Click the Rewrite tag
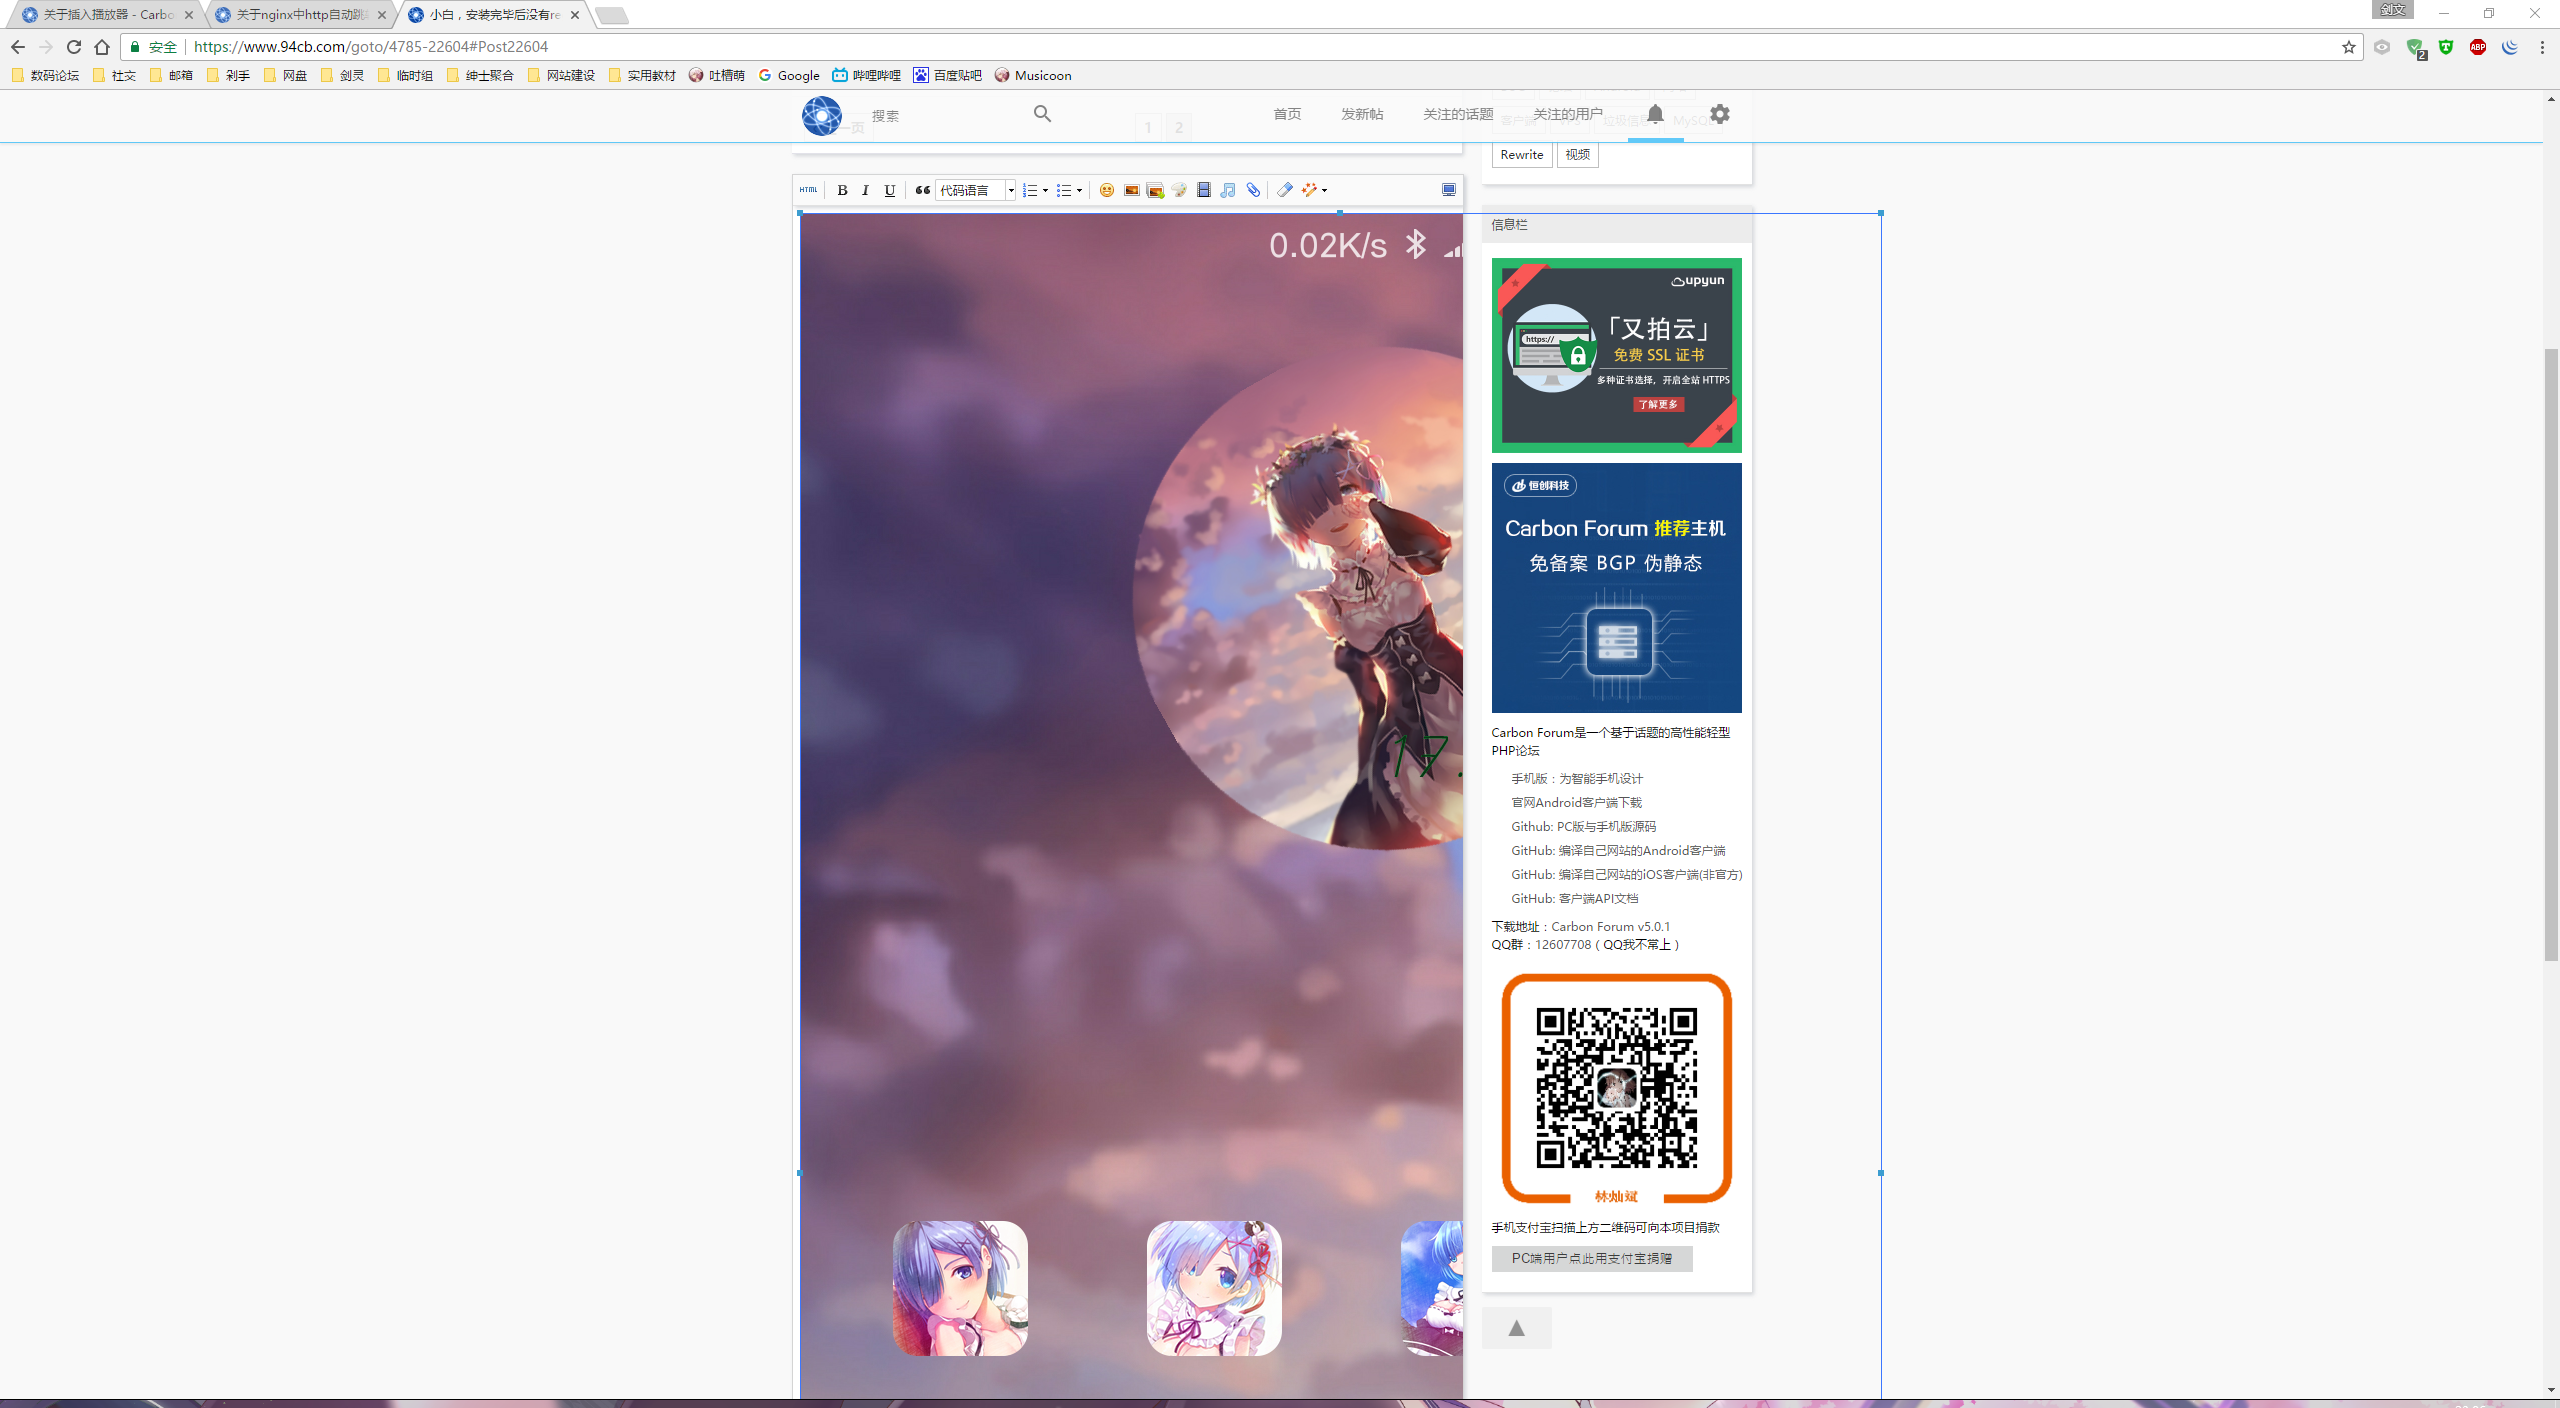The width and height of the screenshot is (2560, 1408). click(x=1521, y=155)
